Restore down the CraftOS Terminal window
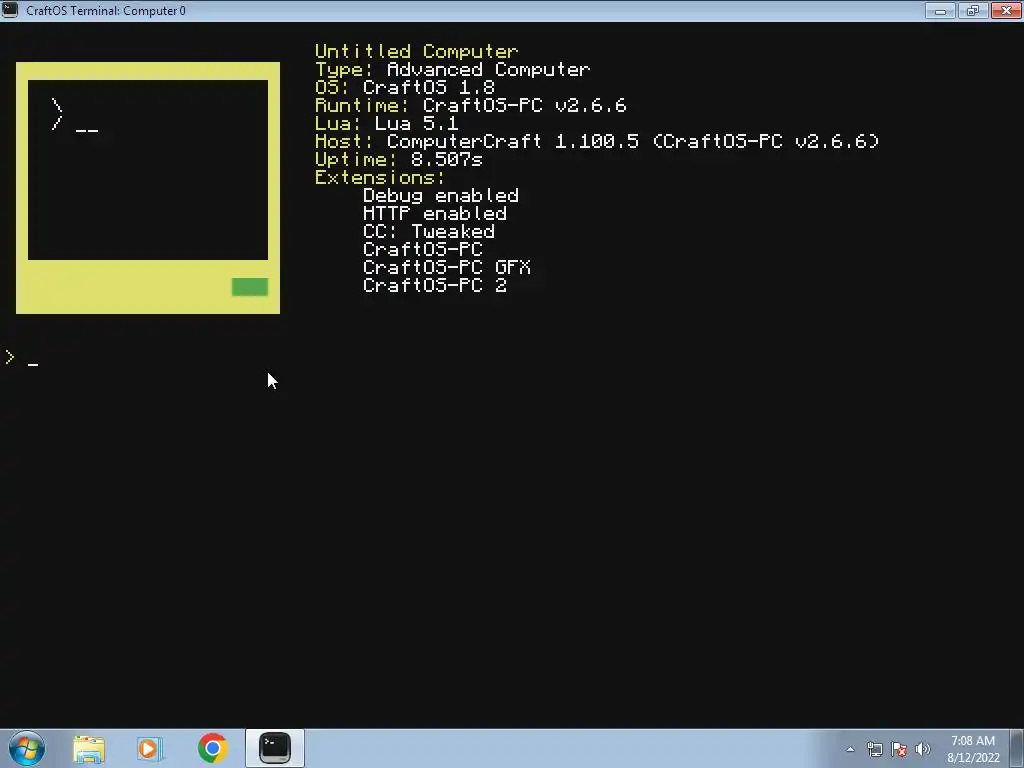This screenshot has width=1024, height=768. (973, 10)
